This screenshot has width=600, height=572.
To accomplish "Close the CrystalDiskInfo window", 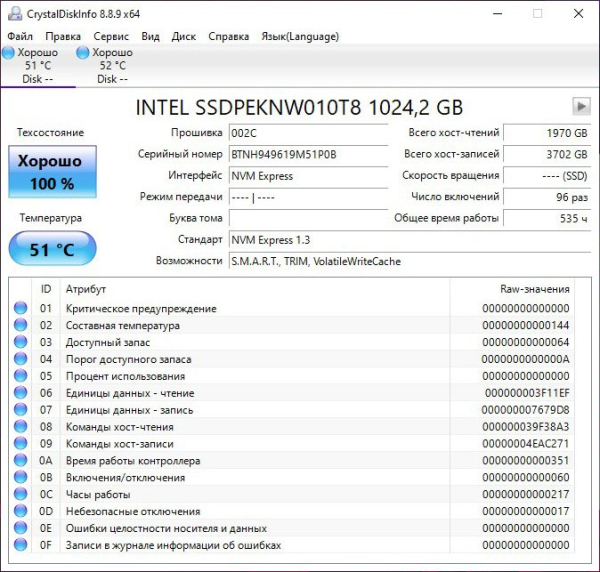I will point(579,14).
